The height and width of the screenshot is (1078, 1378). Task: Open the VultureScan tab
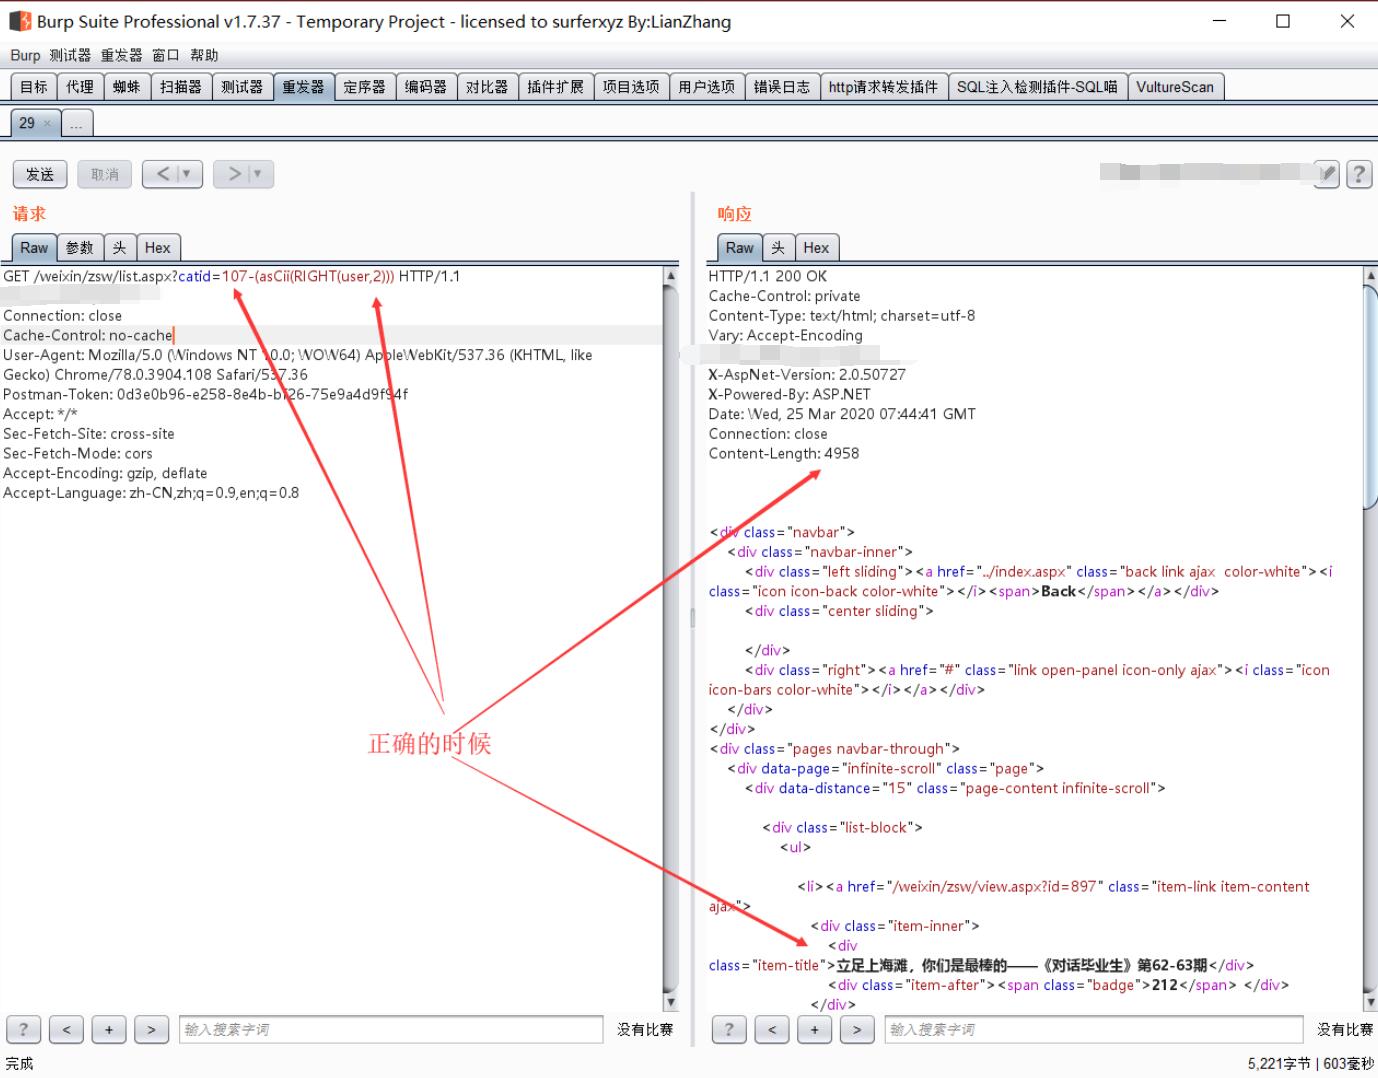coord(1175,87)
